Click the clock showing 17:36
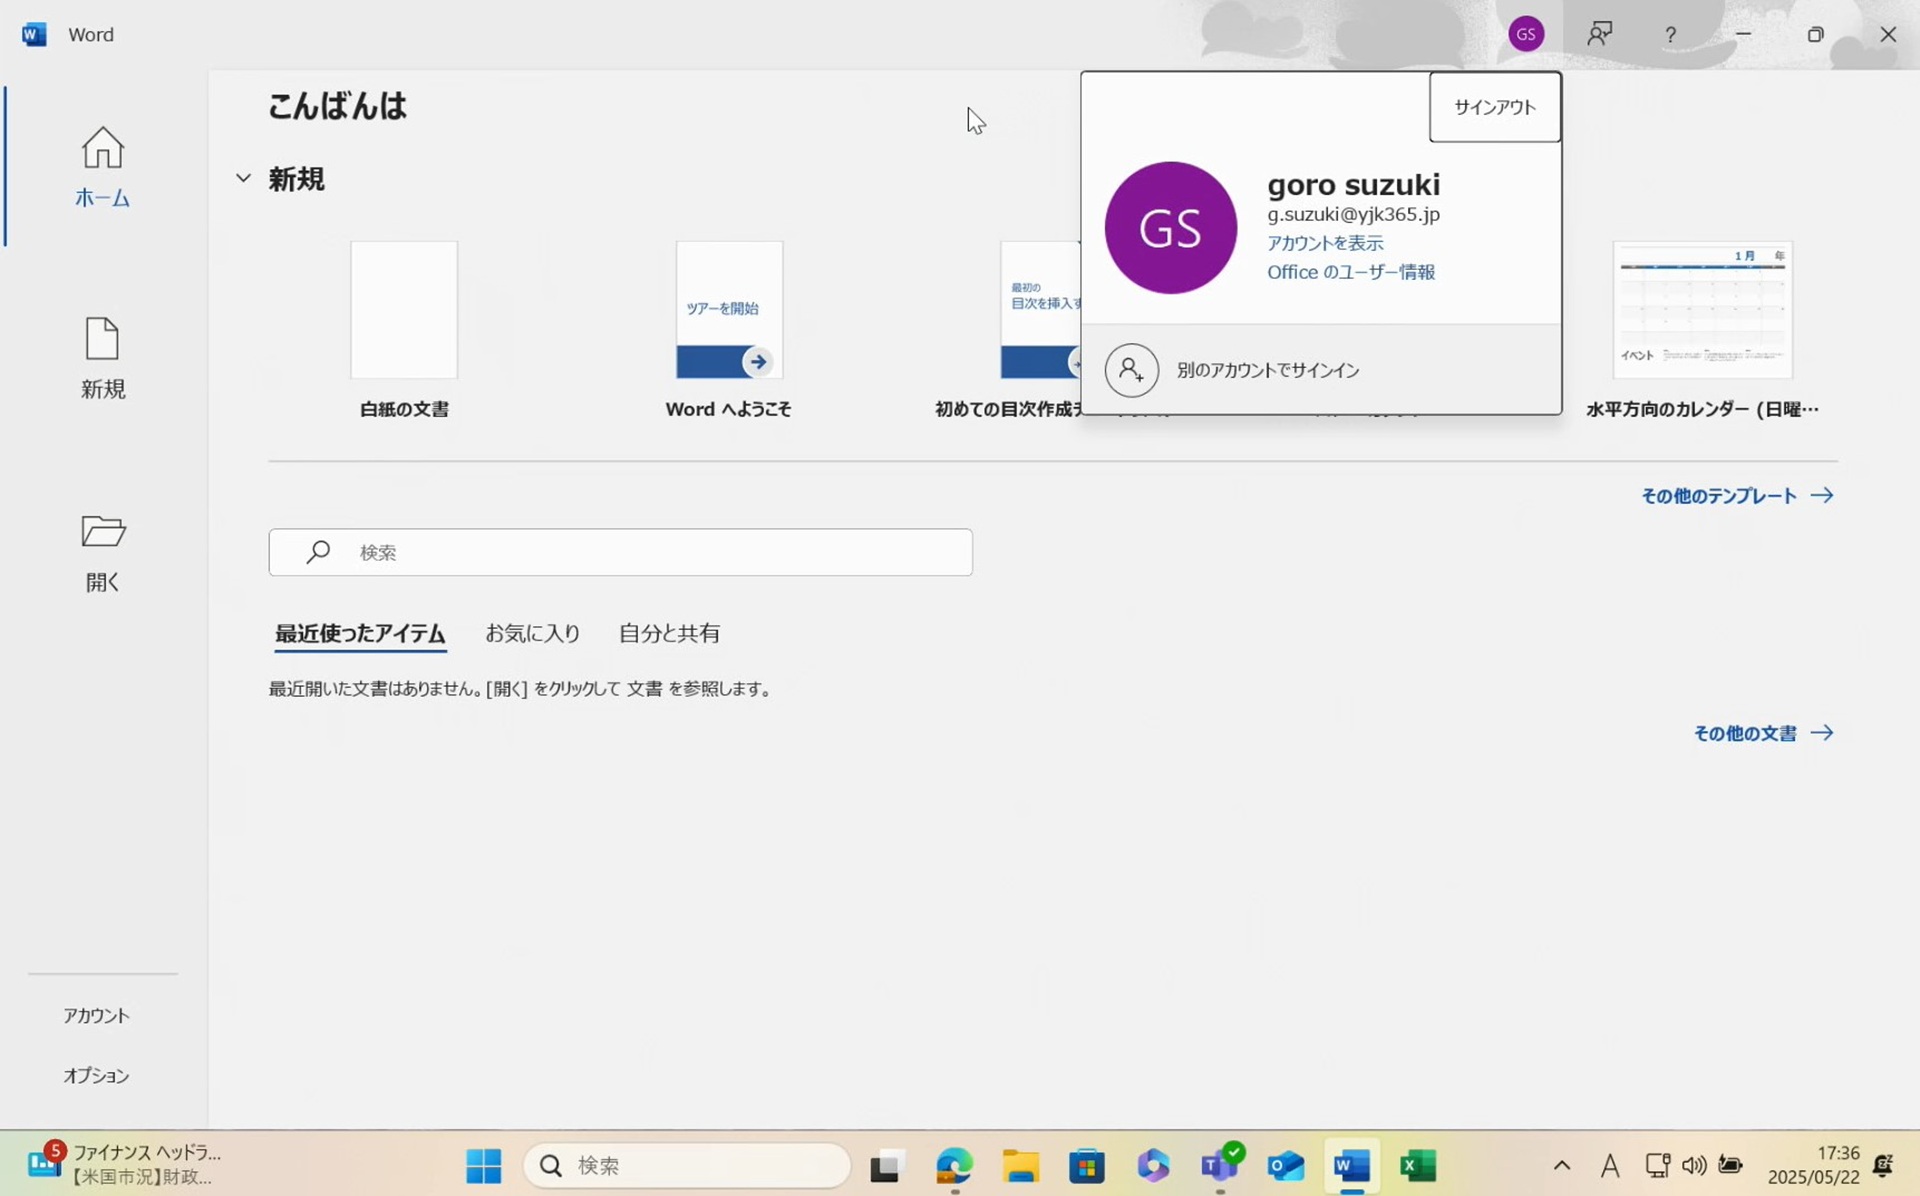1920x1196 pixels. (1838, 1153)
